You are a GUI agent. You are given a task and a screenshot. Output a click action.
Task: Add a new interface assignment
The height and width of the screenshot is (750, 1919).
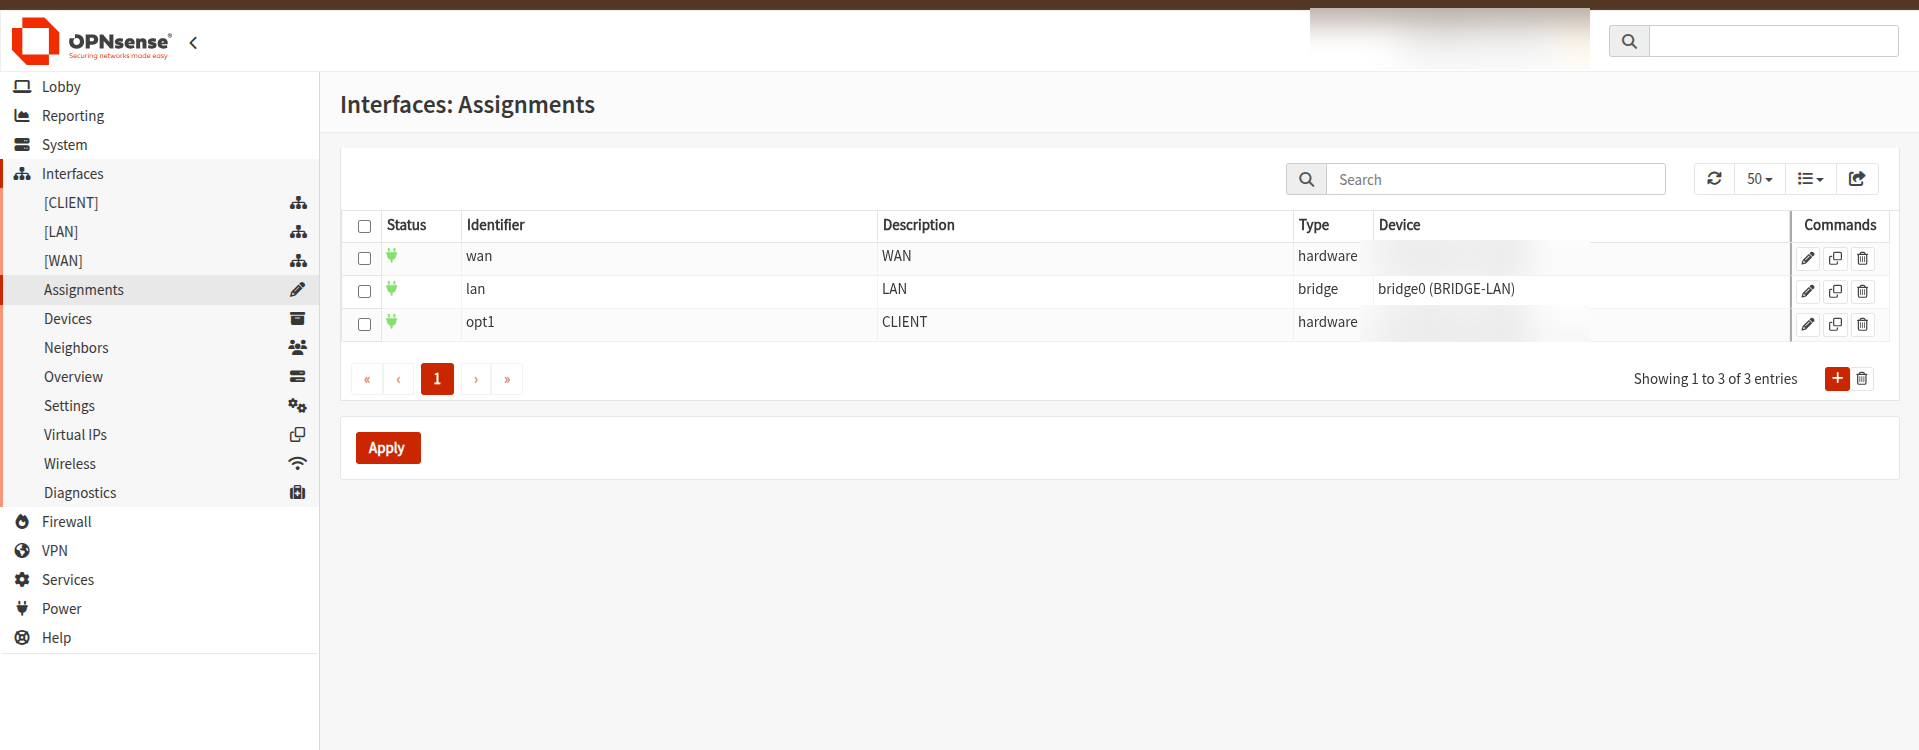point(1837,378)
